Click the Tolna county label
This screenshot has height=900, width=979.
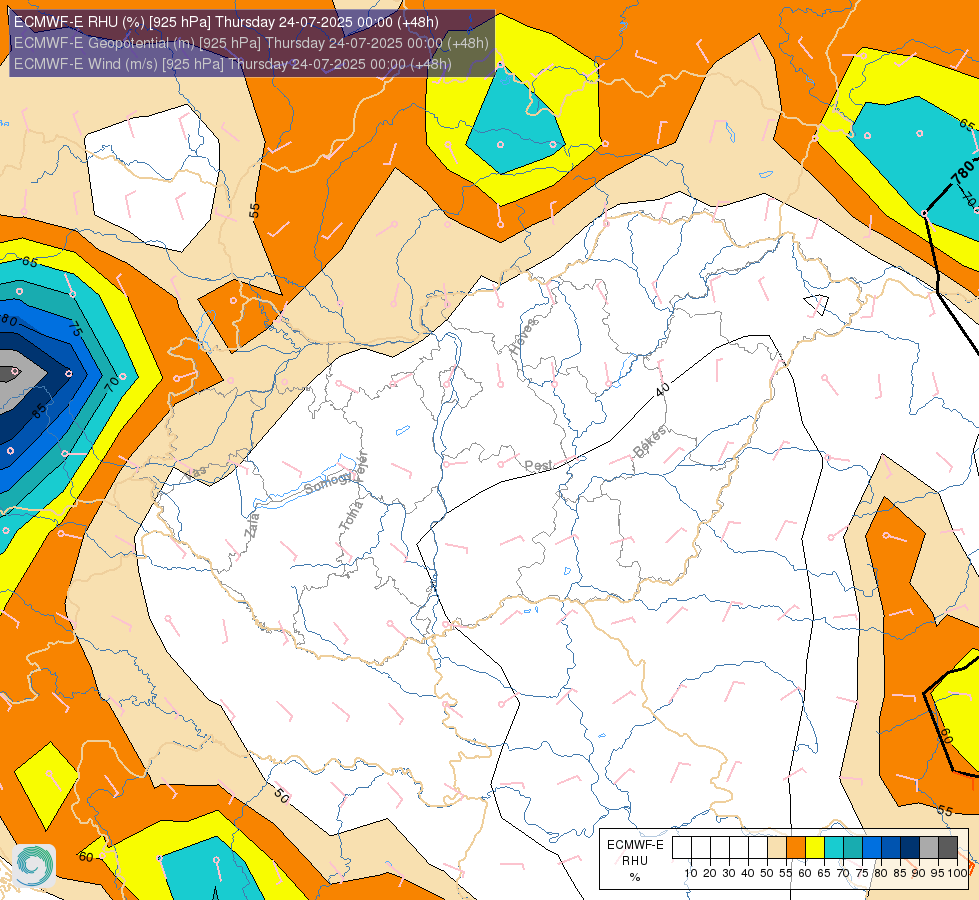(x=350, y=515)
